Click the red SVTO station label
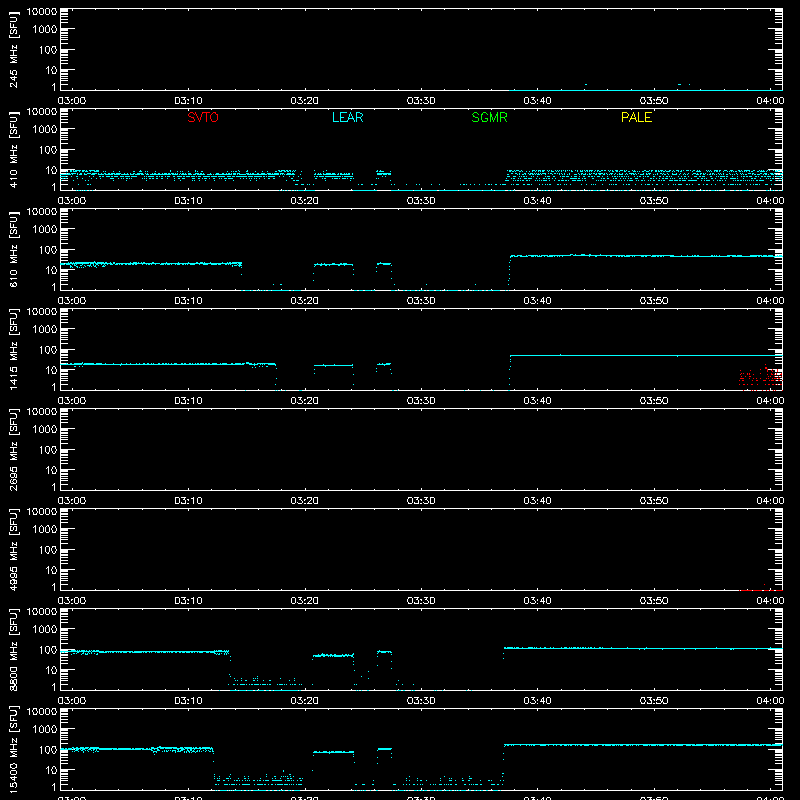This screenshot has height=800, width=800. pyautogui.click(x=203, y=117)
